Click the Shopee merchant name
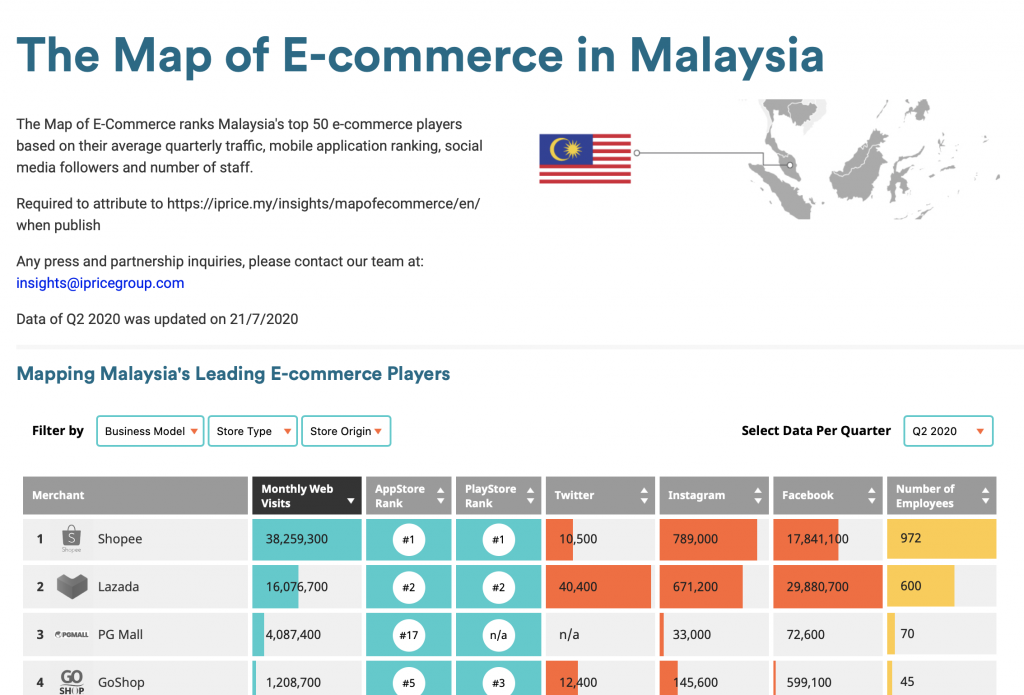This screenshot has height=695, width=1024. (x=120, y=539)
